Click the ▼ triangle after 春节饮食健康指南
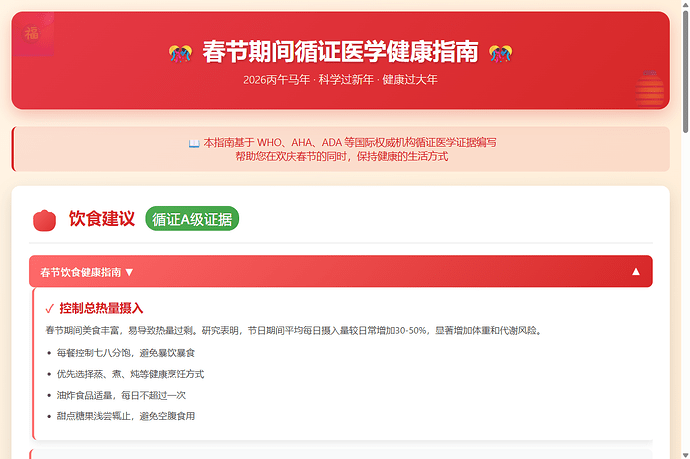This screenshot has height=459, width=690. click(x=129, y=272)
